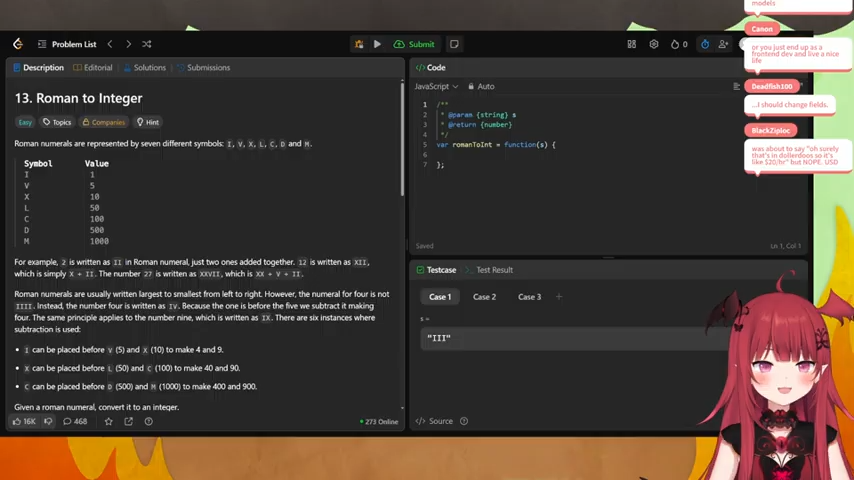Click the Canon chat username bubble
Viewport: 854px width, 480px height.
(x=762, y=29)
